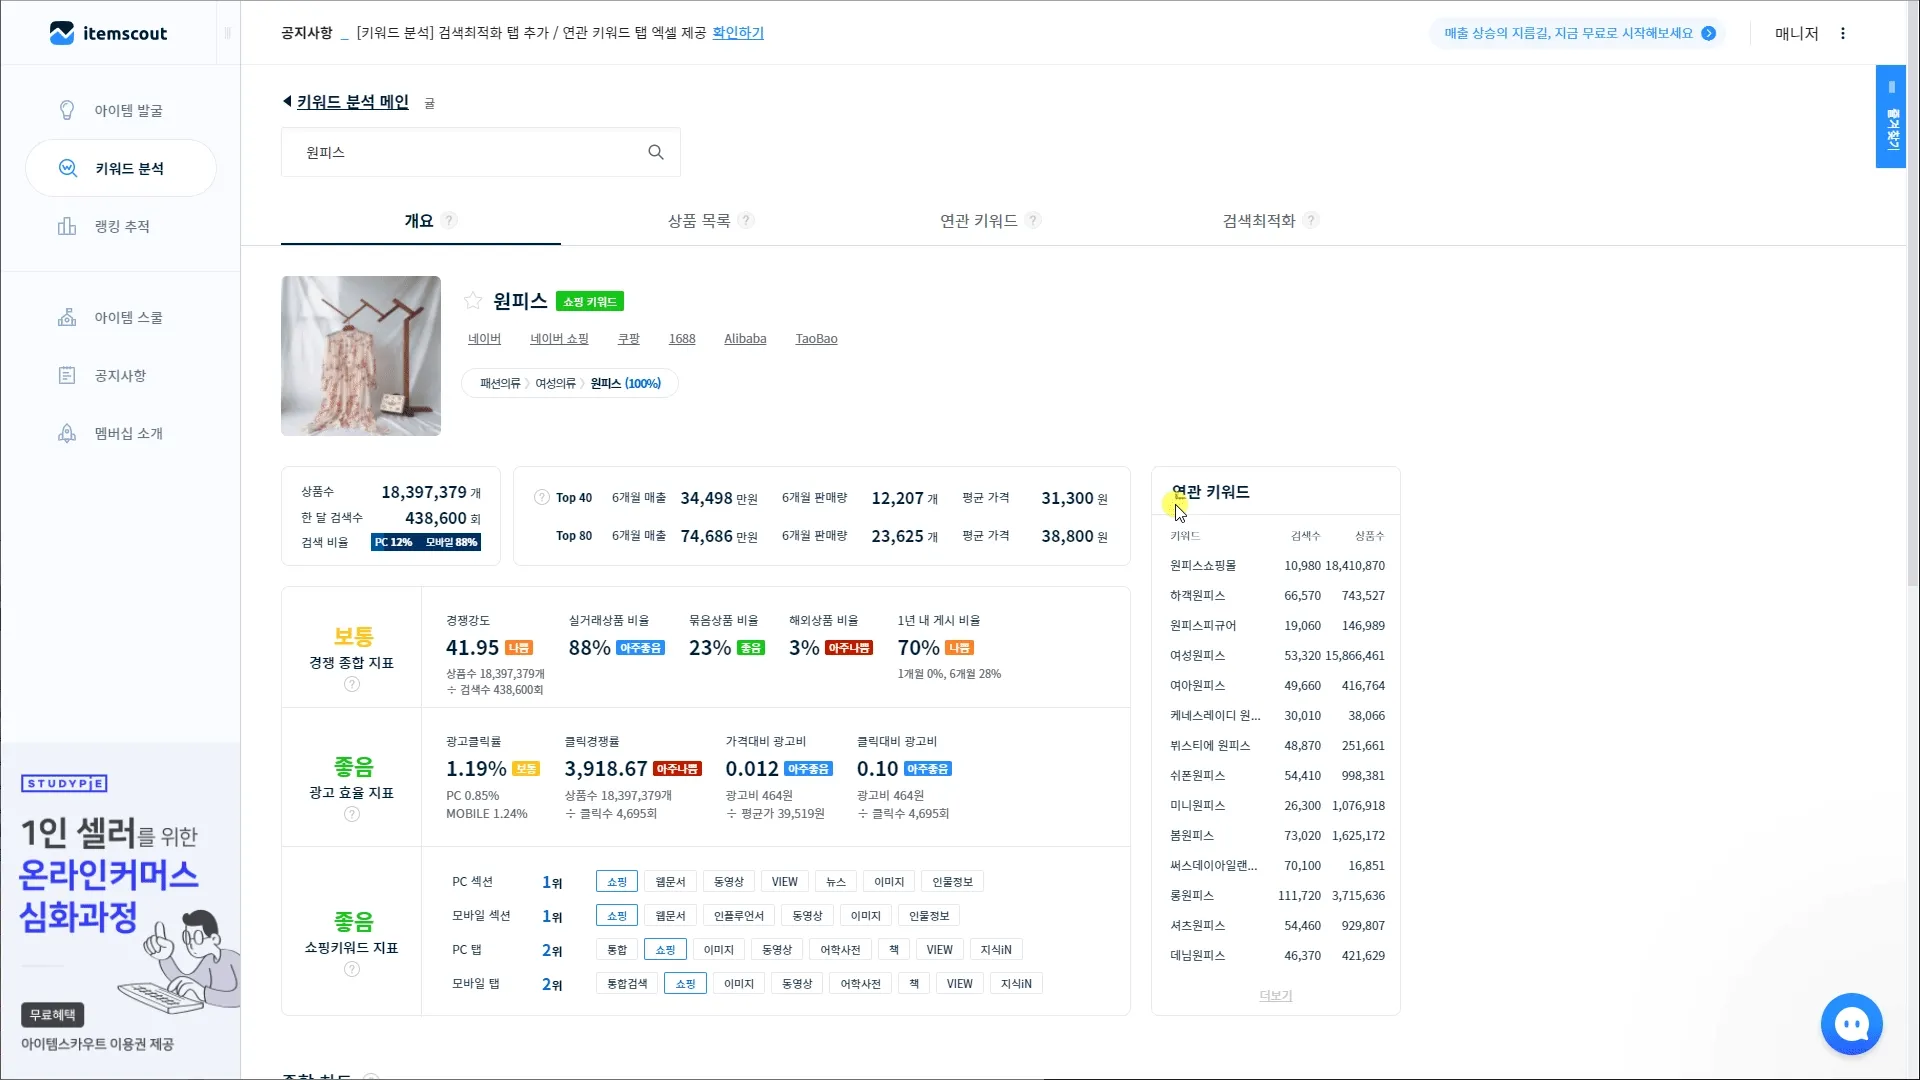Switch to the 상품 목록 tab
The height and width of the screenshot is (1080, 1920).
point(699,220)
